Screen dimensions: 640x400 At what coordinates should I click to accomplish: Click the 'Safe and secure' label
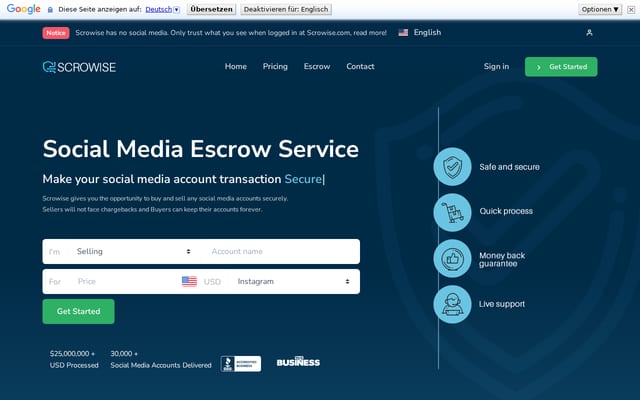pos(509,167)
